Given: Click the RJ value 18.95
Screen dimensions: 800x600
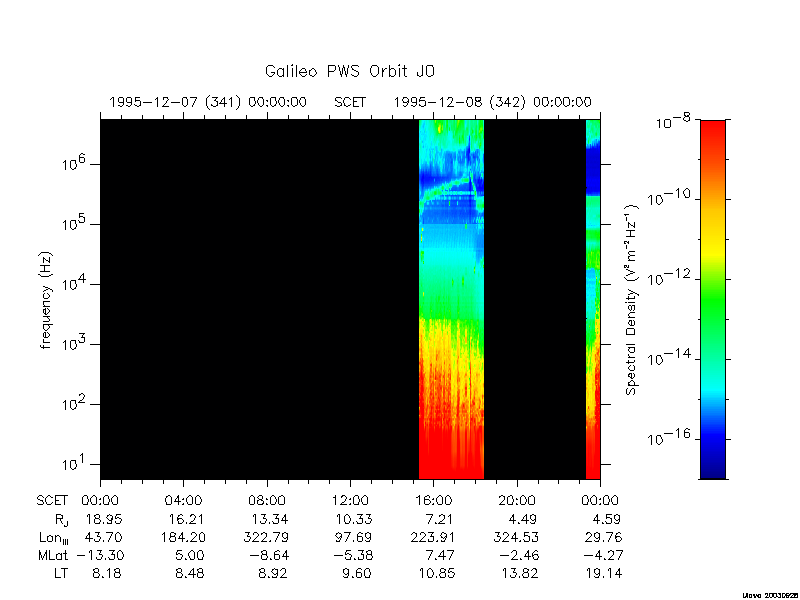Looking at the screenshot, I should pos(104,519).
